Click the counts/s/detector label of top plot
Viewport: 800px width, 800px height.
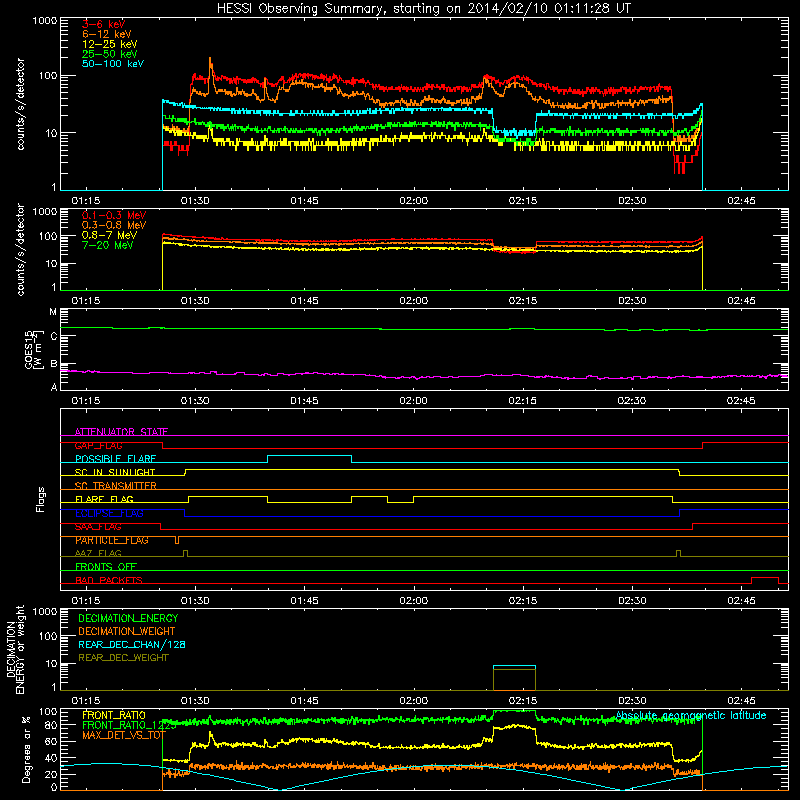[20, 104]
